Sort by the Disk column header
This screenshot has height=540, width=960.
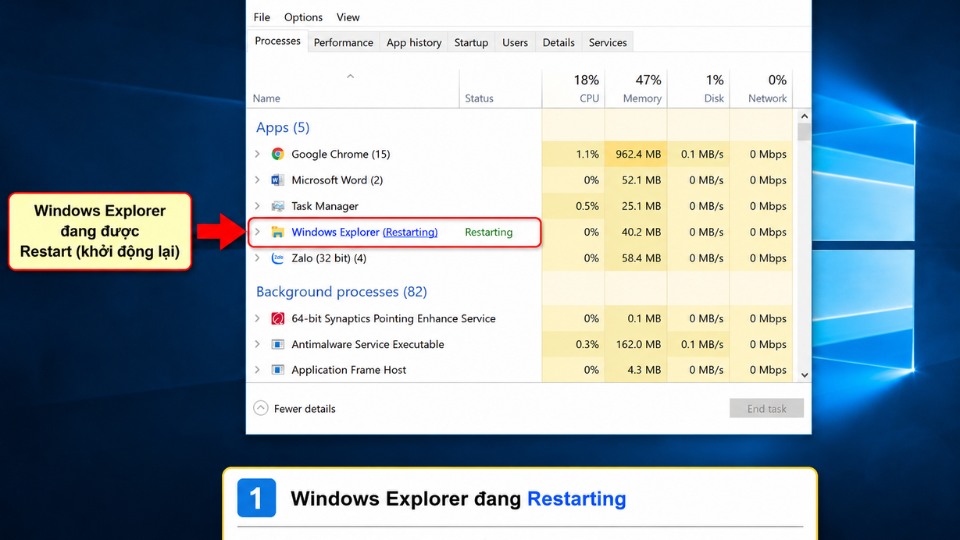(714, 98)
